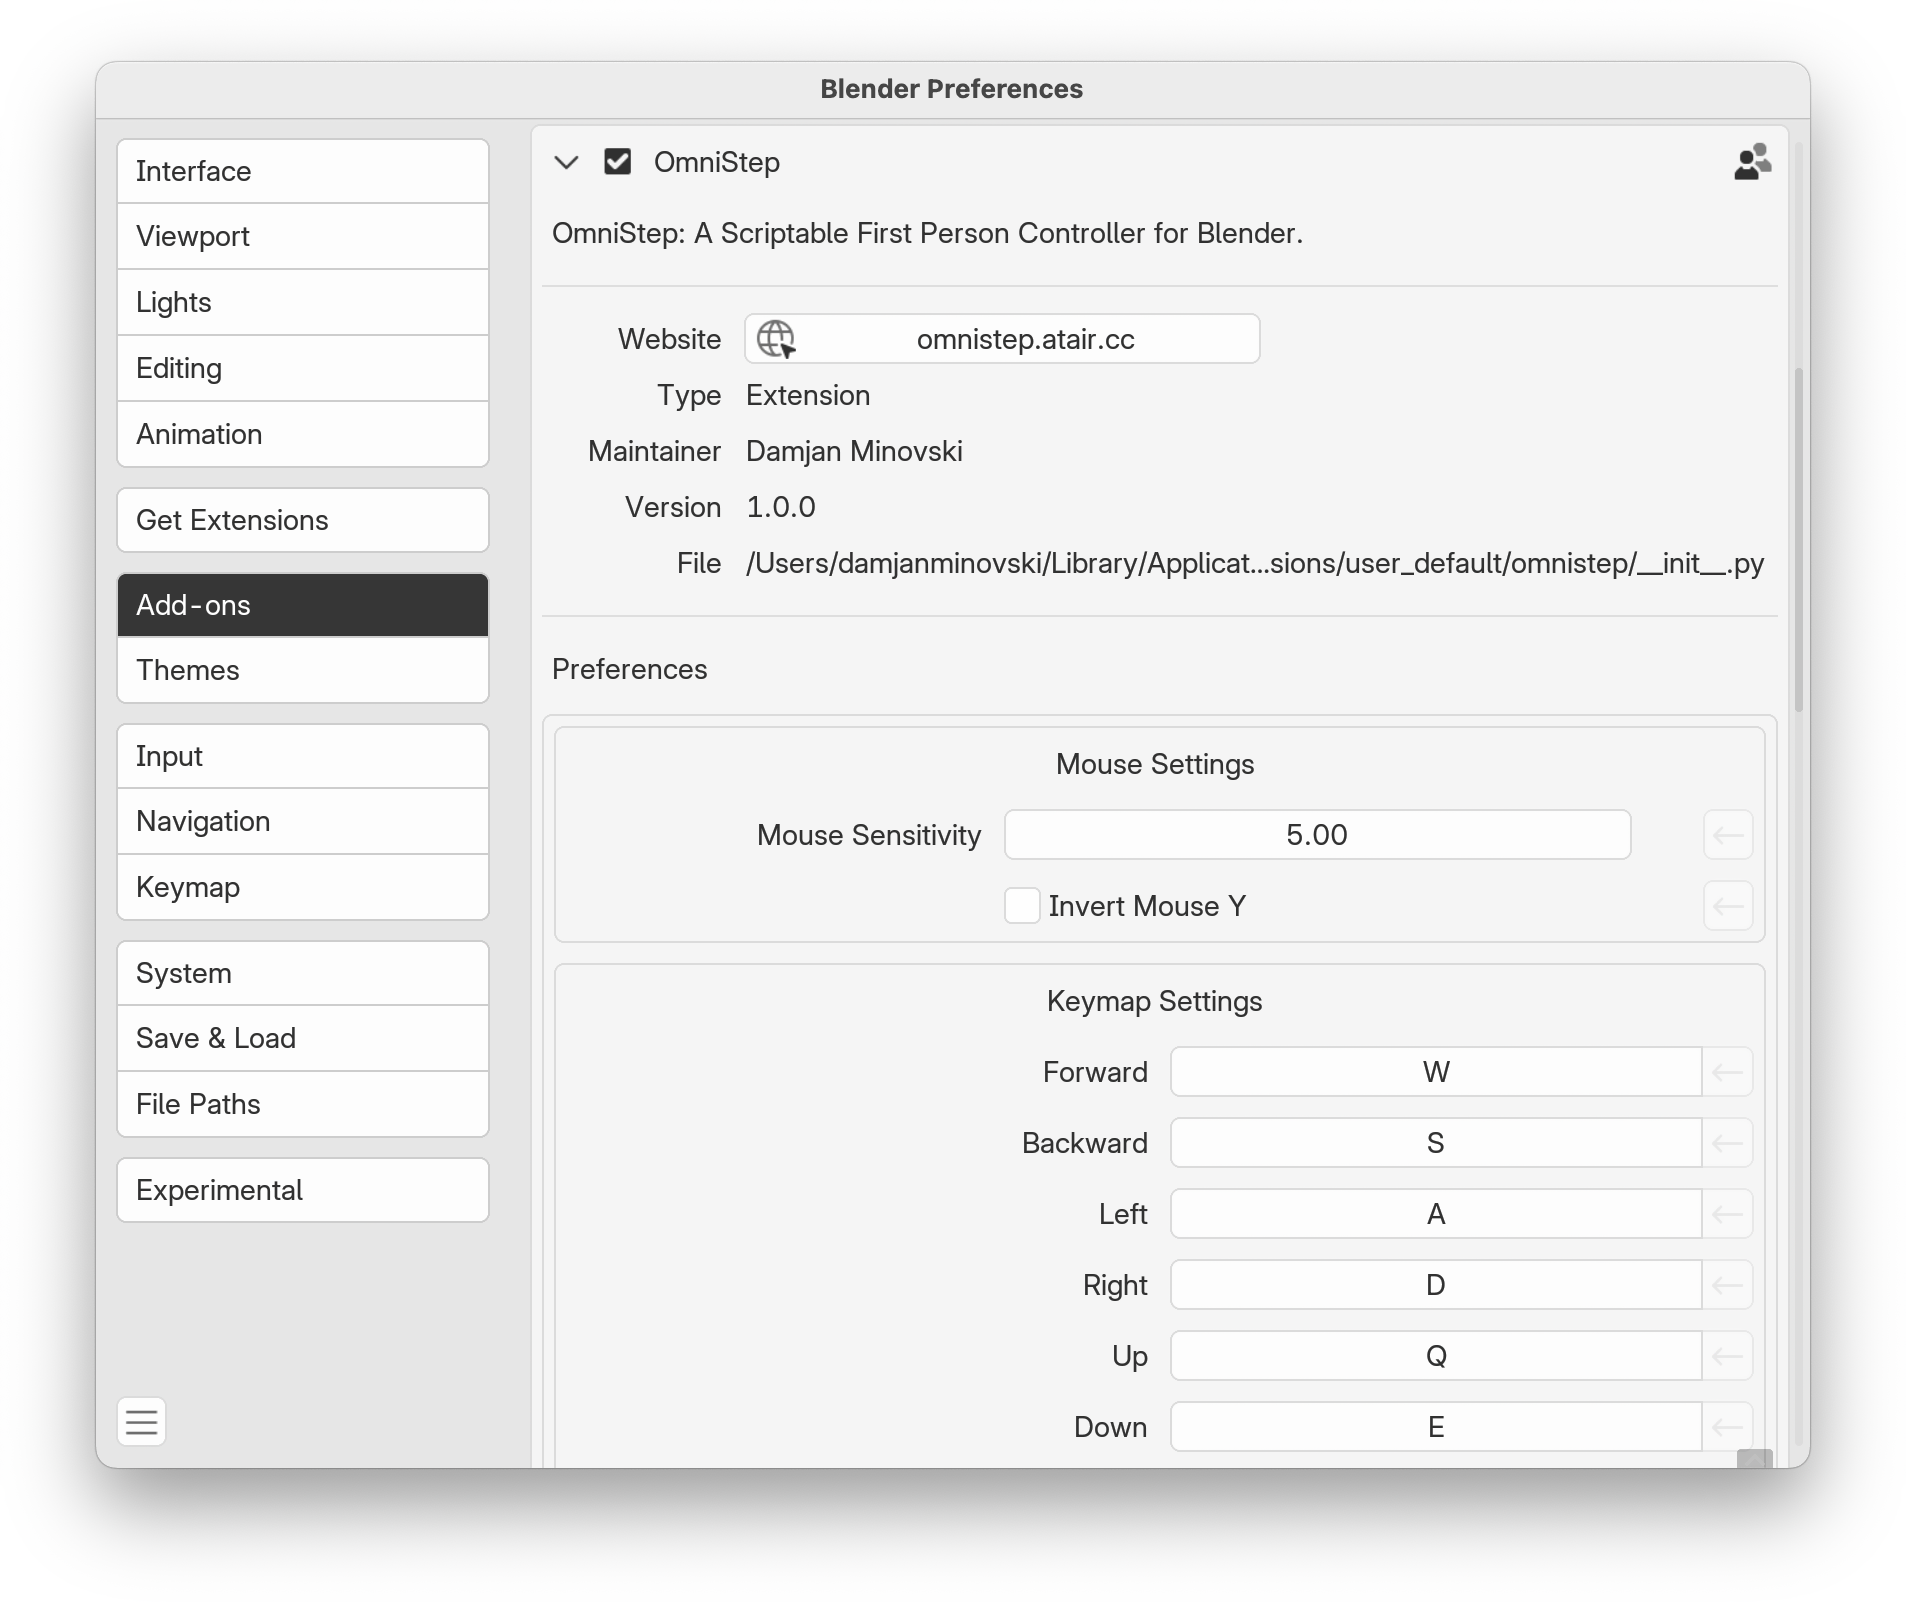Reset Backward key arrow icon

(x=1728, y=1143)
